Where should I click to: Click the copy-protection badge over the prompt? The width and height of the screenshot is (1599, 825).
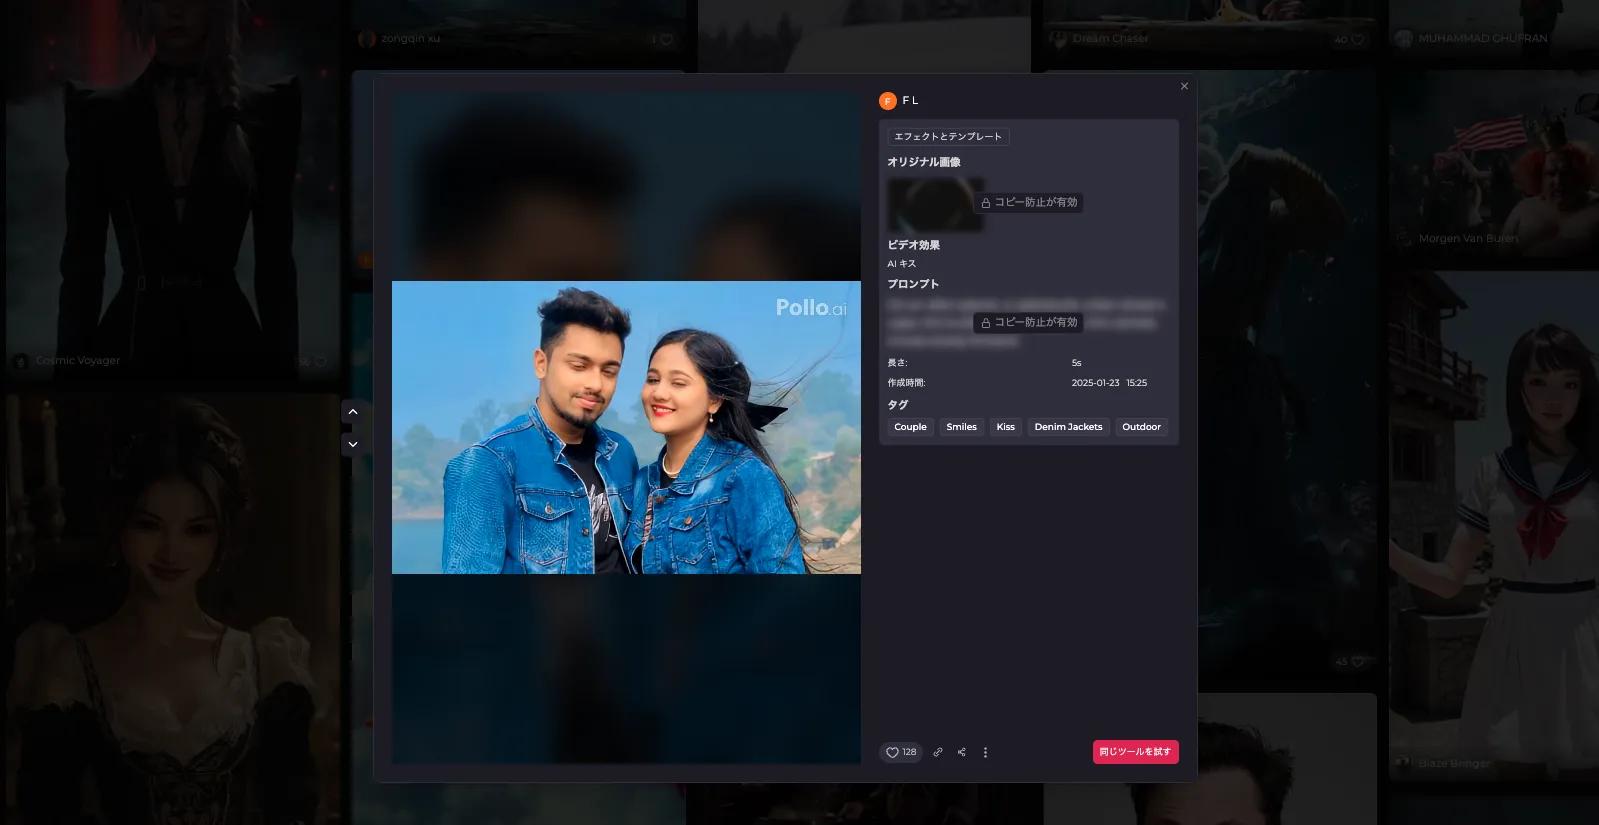coord(1029,322)
